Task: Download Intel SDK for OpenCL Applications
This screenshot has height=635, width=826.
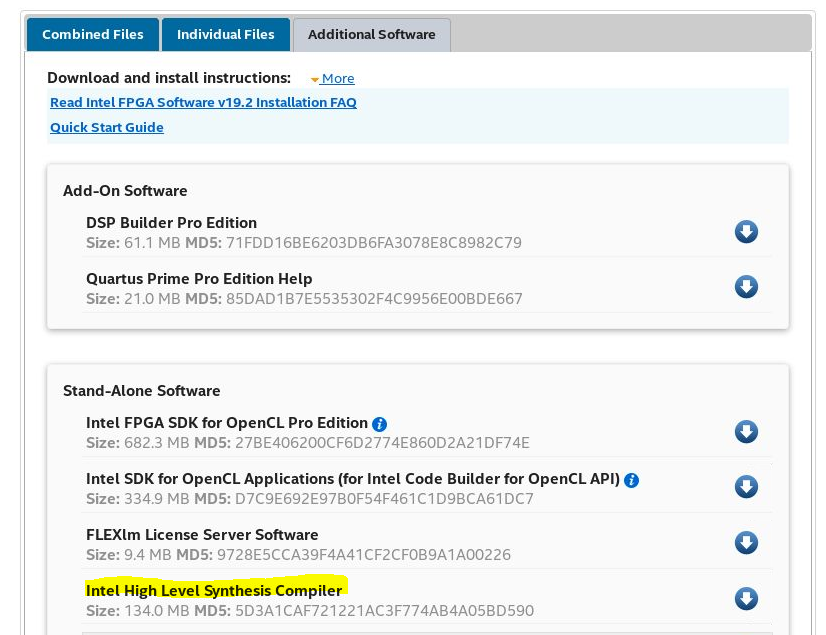Action: 746,487
